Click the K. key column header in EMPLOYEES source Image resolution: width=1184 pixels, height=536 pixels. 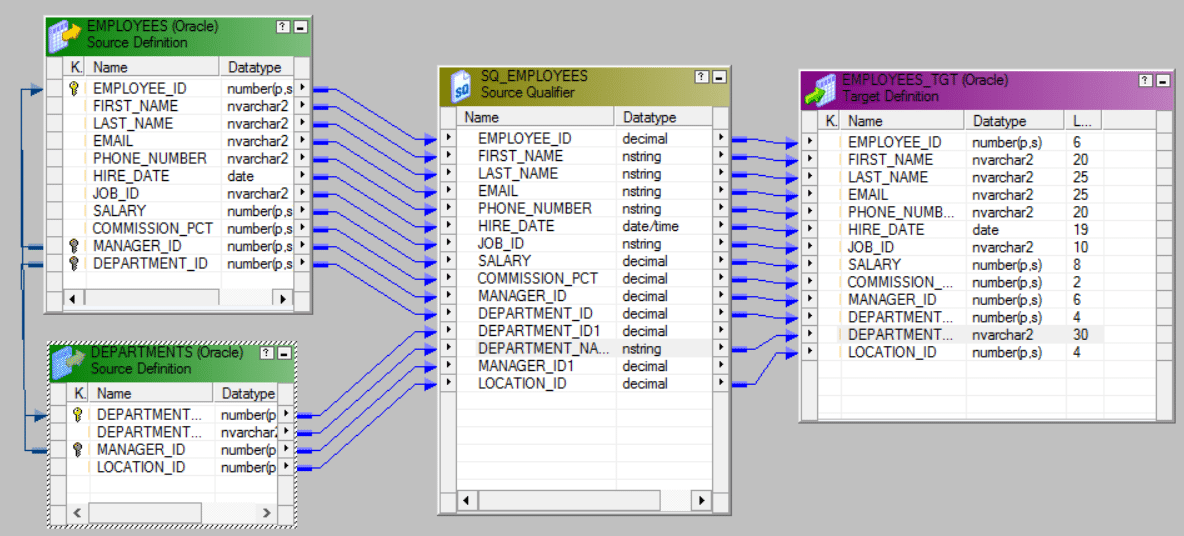[x=75, y=67]
